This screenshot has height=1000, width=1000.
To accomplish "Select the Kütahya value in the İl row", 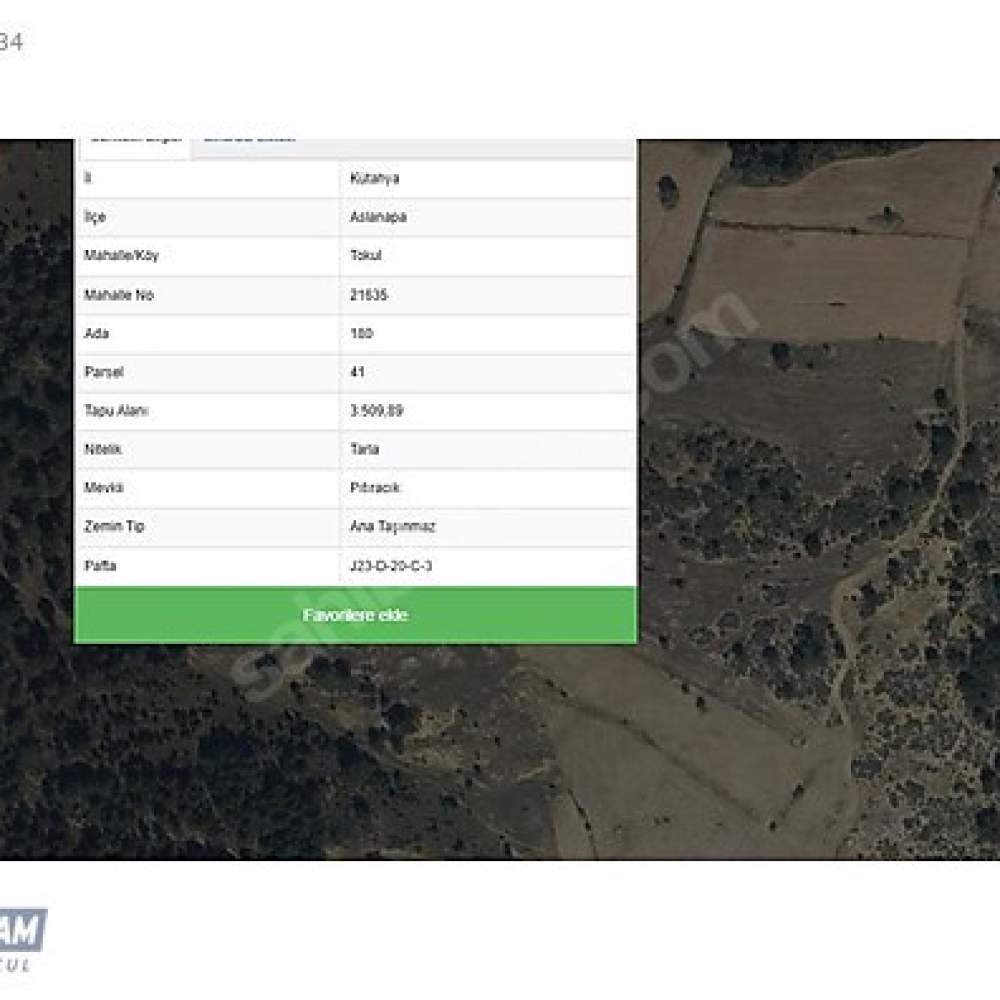I will 374,179.
